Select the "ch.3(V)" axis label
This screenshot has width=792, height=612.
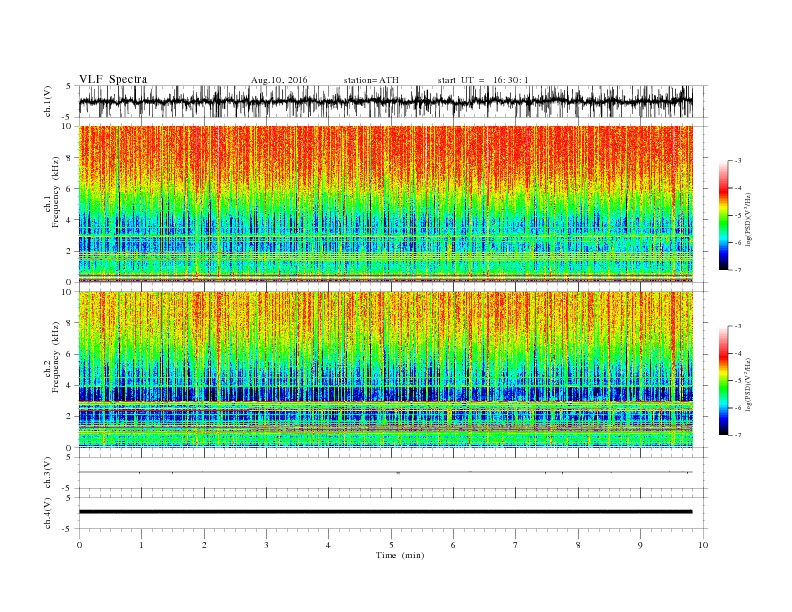point(48,473)
